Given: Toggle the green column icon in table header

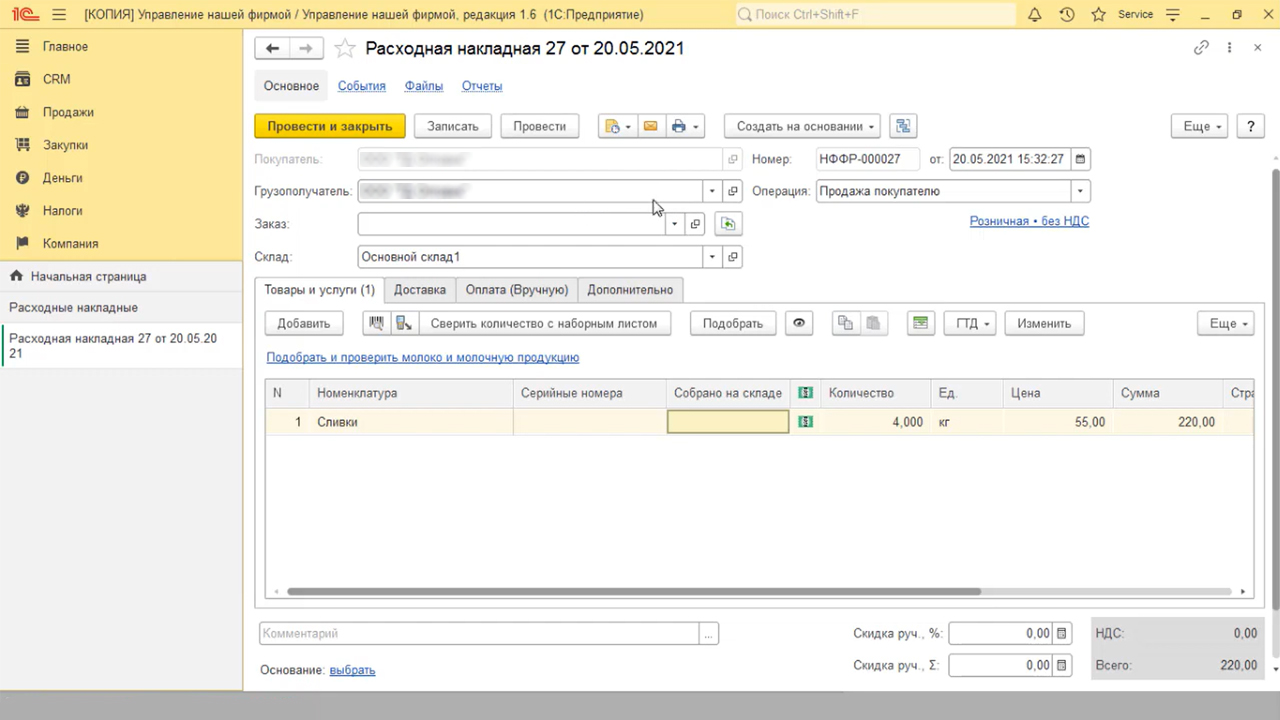Looking at the screenshot, I should coord(806,393).
